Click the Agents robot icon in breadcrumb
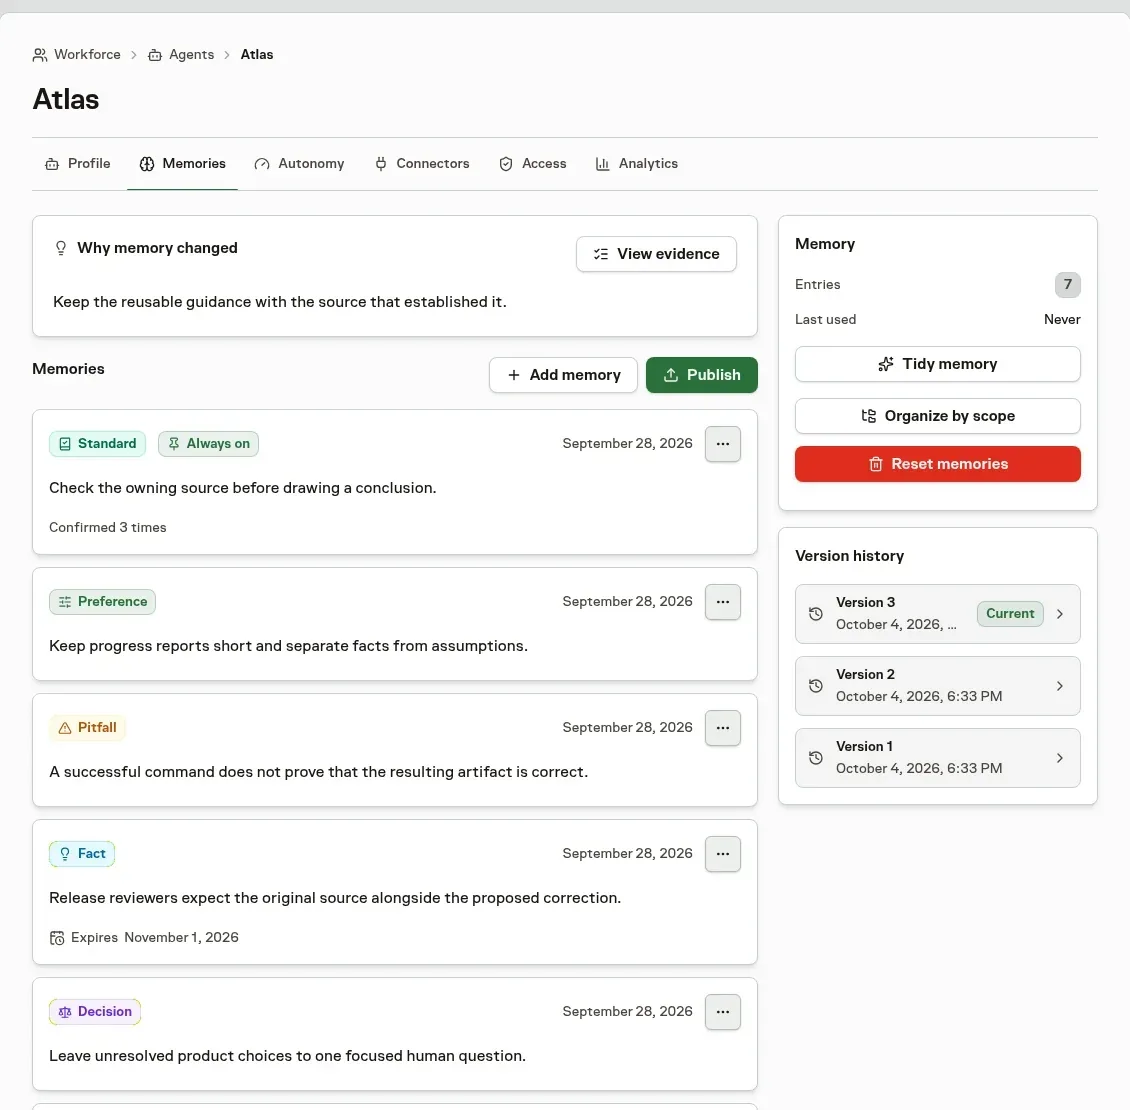This screenshot has width=1130, height=1110. click(155, 55)
